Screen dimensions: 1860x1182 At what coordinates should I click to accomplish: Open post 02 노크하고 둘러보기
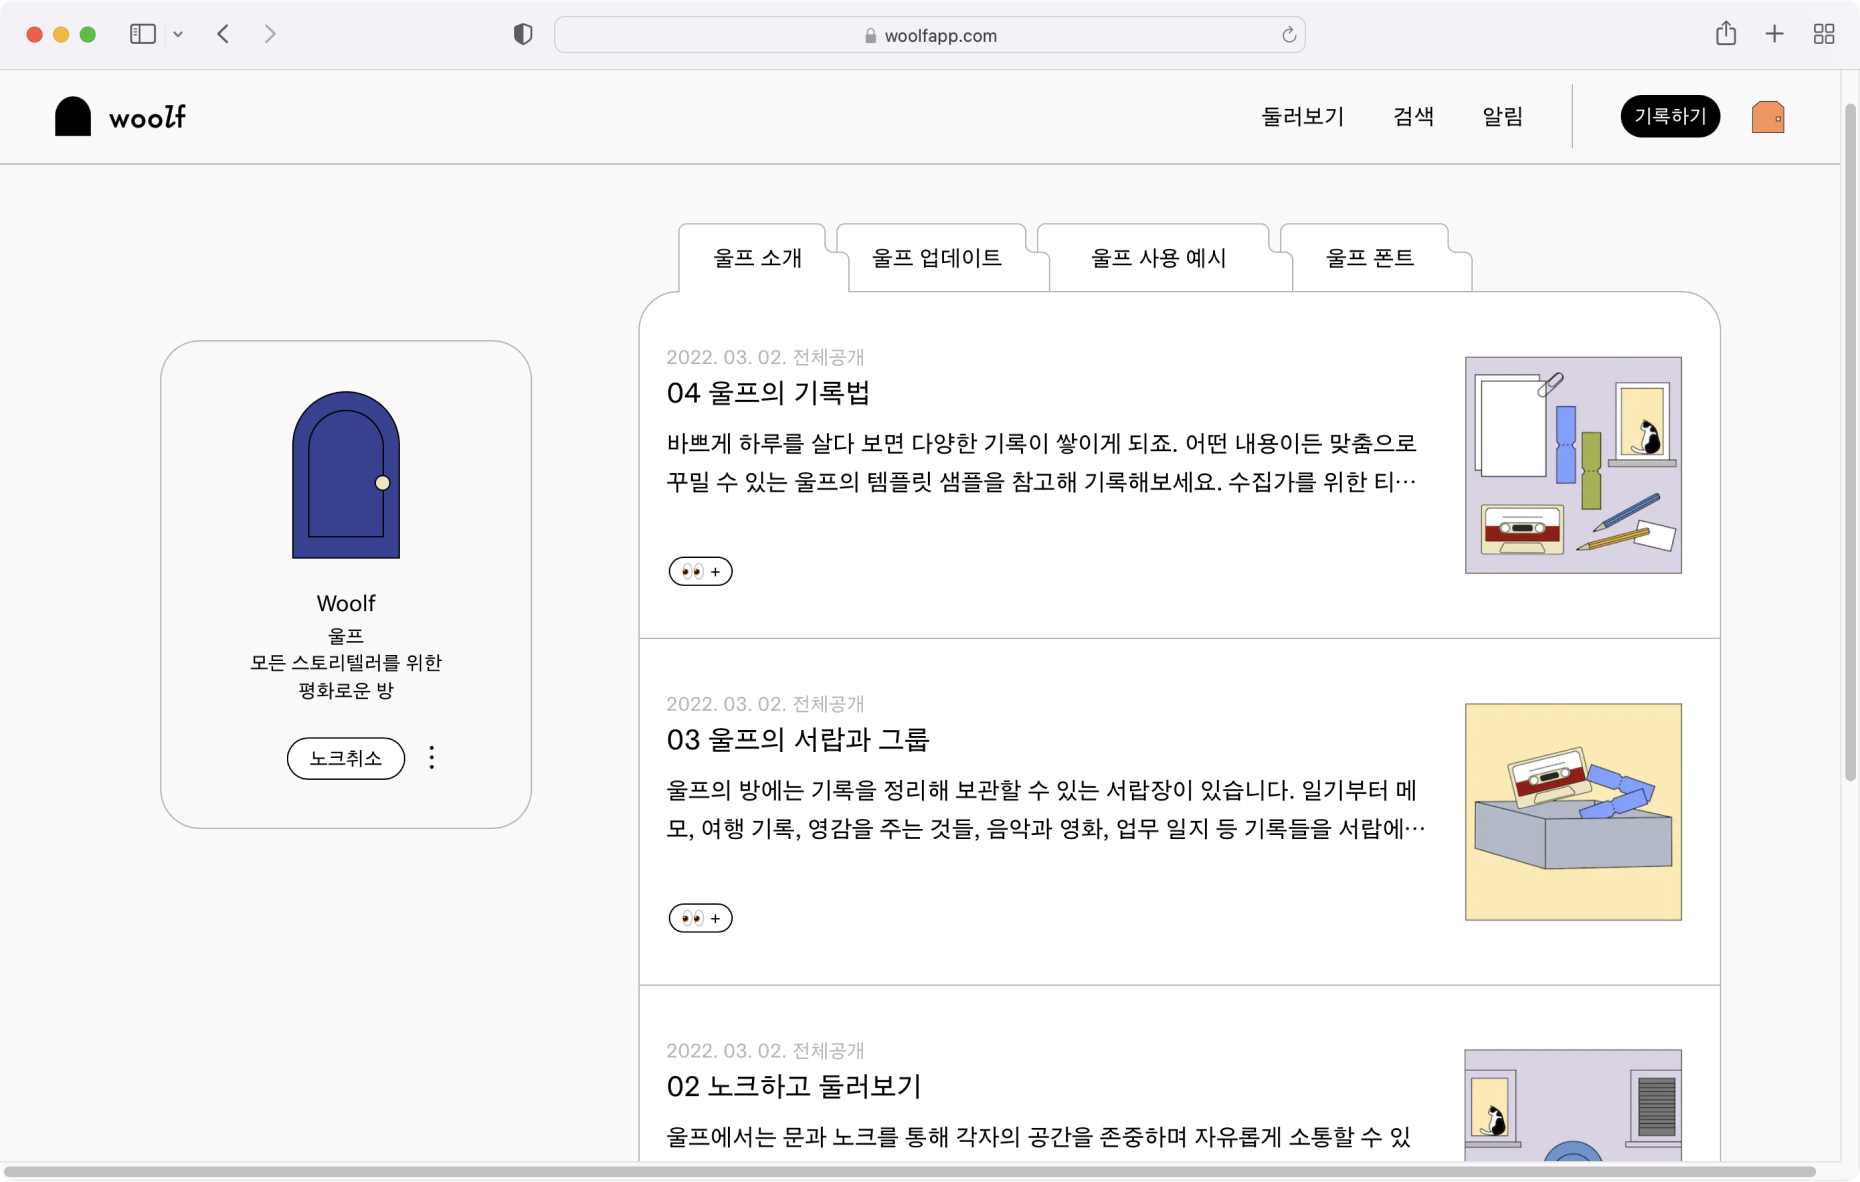coord(794,1087)
